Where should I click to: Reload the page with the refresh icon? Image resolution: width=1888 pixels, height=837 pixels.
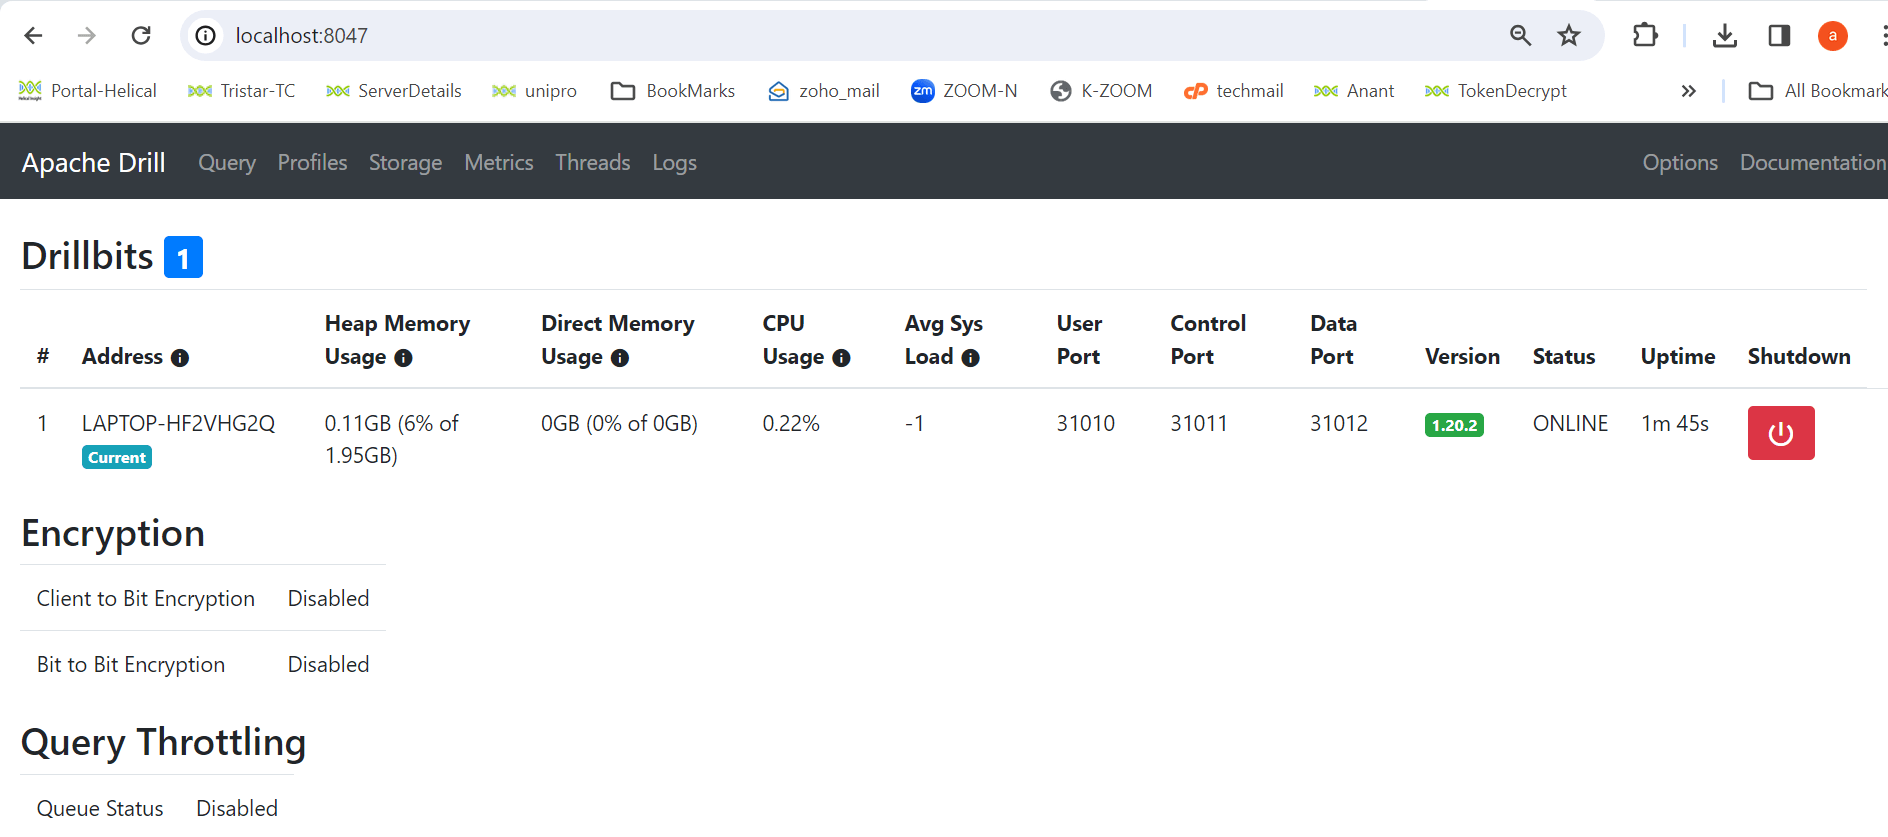141,36
